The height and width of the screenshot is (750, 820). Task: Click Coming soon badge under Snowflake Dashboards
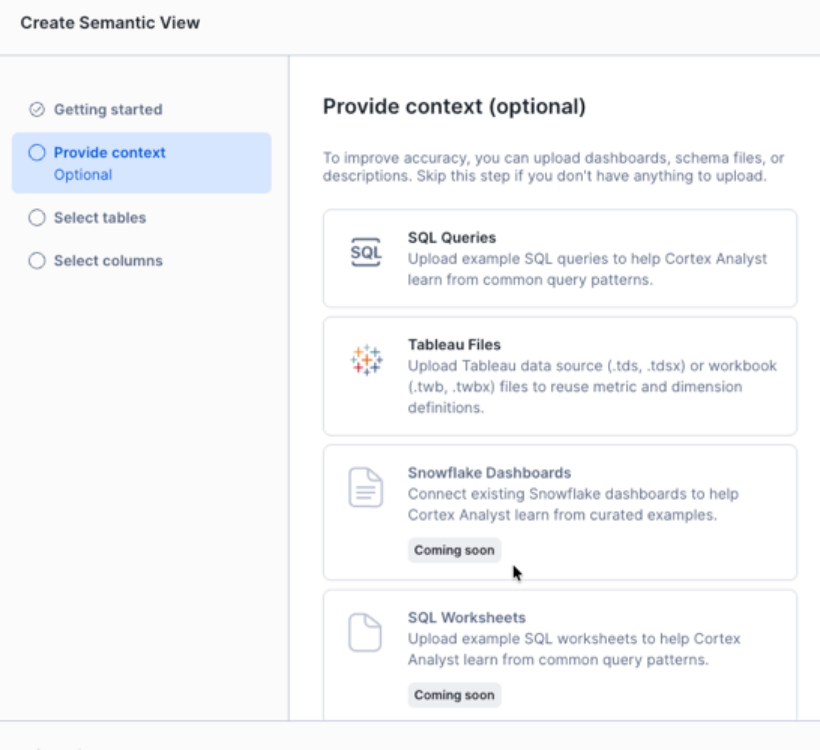[454, 550]
